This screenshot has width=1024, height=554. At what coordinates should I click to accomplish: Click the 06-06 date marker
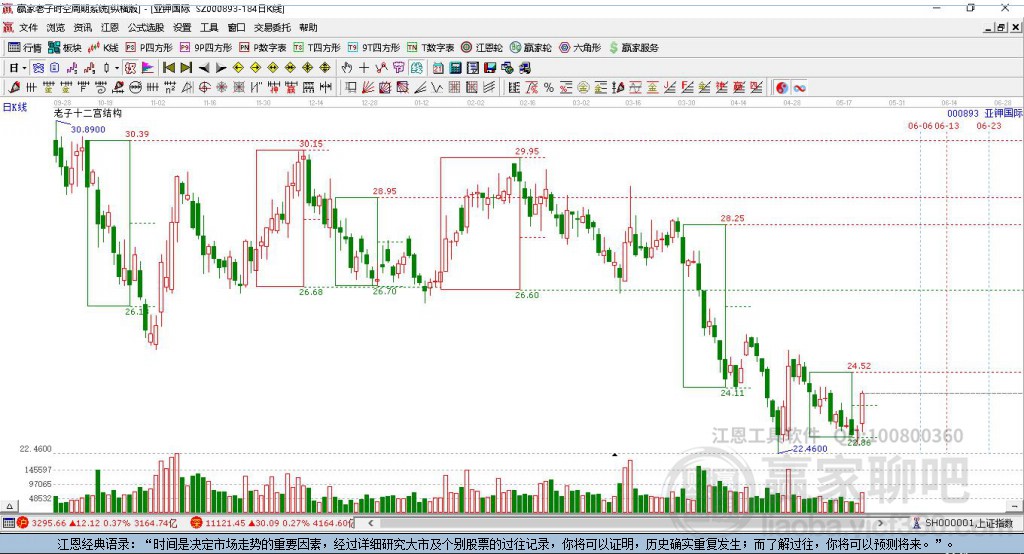tap(920, 125)
